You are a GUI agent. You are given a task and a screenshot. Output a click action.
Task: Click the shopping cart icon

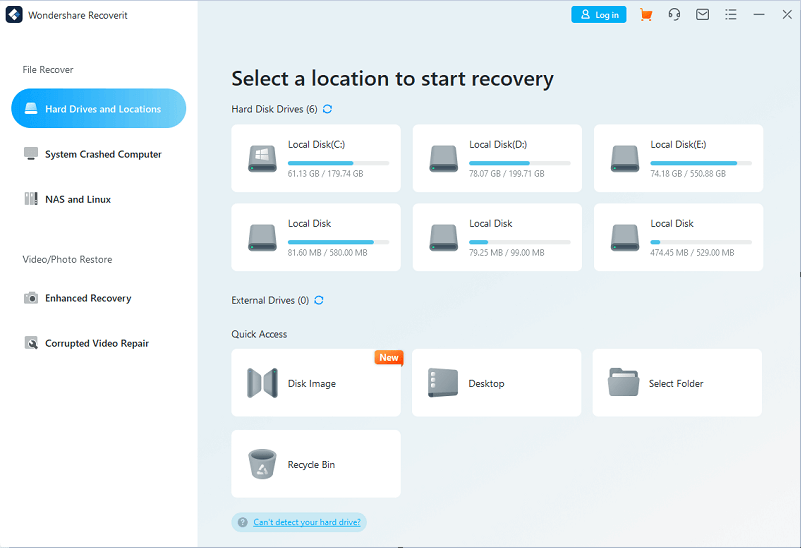(646, 15)
